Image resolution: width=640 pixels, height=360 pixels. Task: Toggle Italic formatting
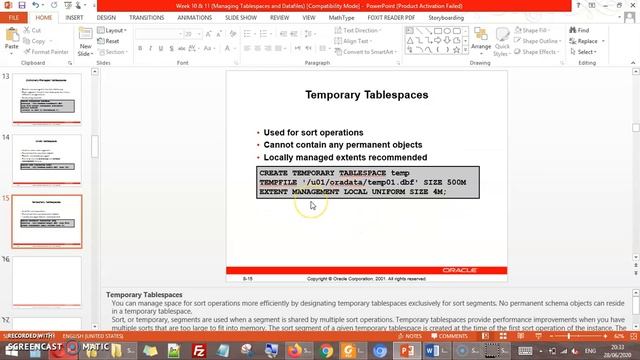tap(150, 49)
